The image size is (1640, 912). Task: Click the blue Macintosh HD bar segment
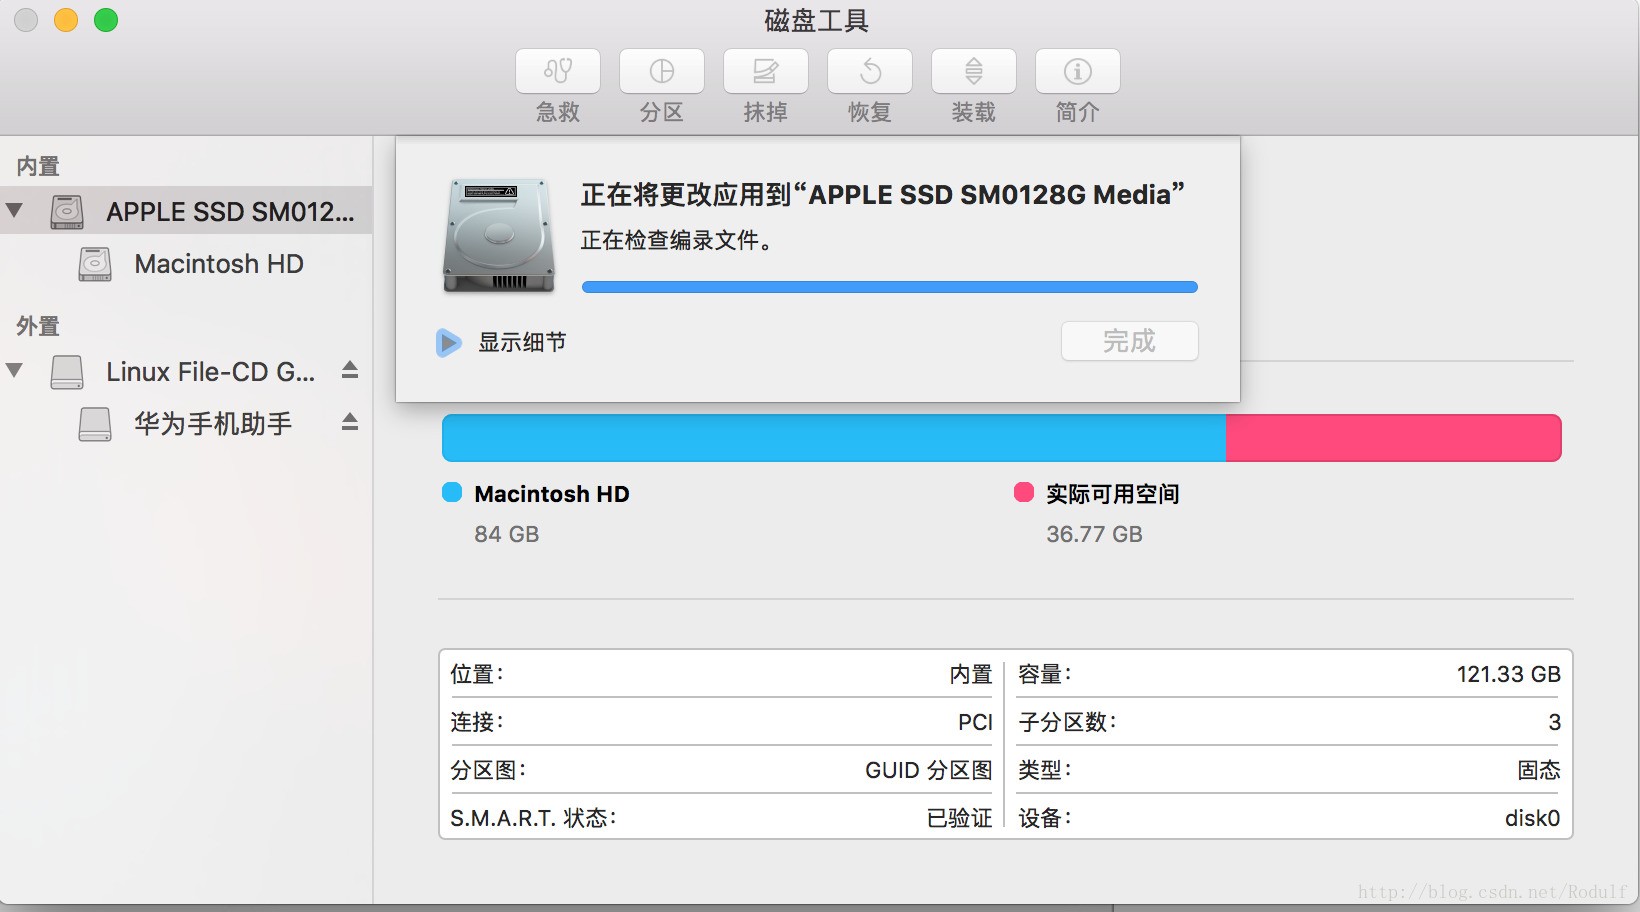pos(834,438)
